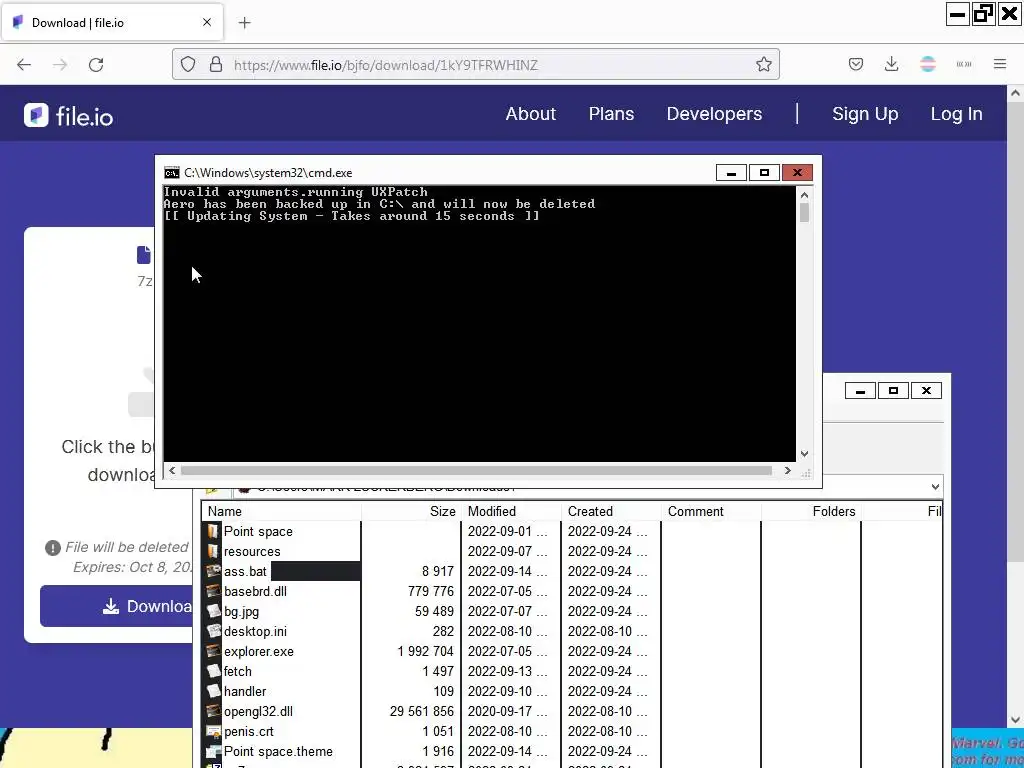The height and width of the screenshot is (768, 1024).
Task: Close the Download | file.io tab
Action: pos(207,22)
